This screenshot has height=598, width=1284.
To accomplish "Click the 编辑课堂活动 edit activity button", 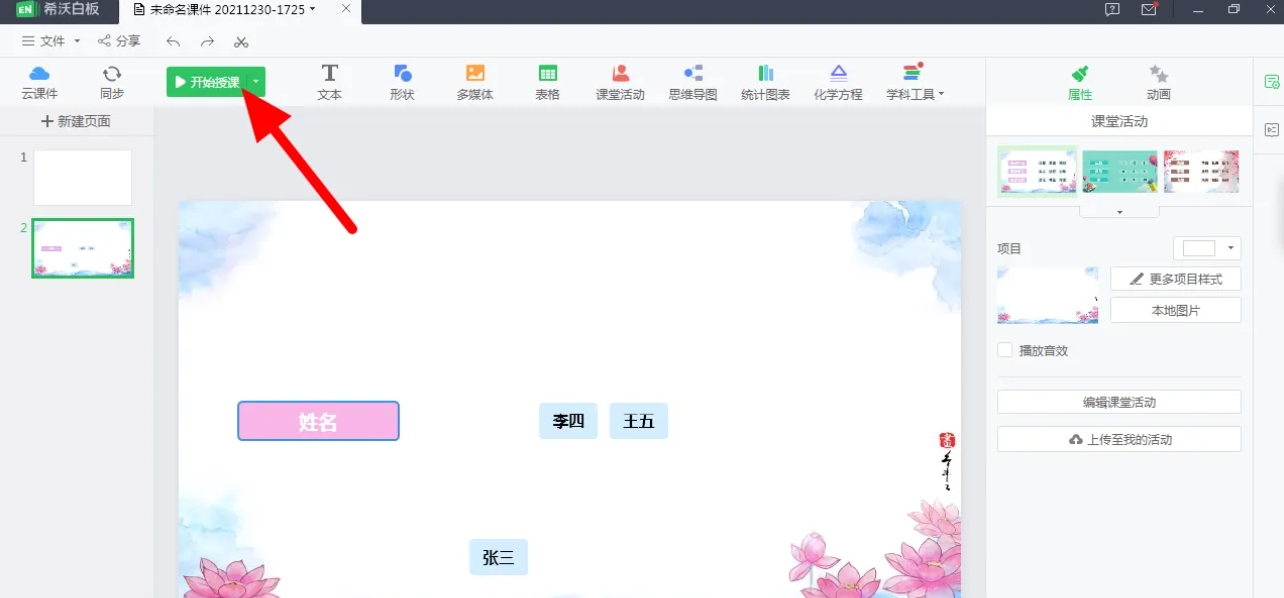I will [1118, 401].
